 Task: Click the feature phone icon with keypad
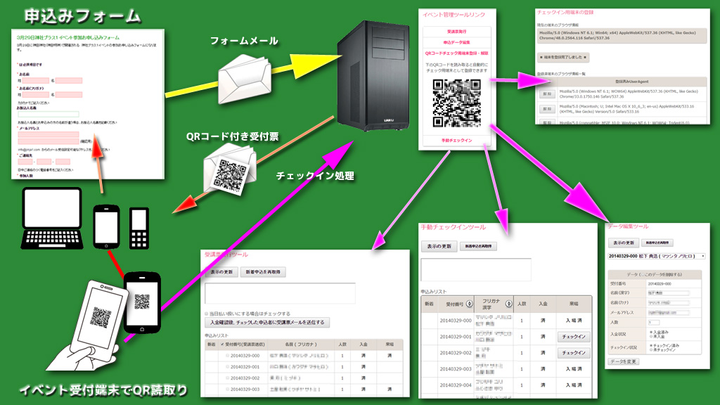[139, 228]
